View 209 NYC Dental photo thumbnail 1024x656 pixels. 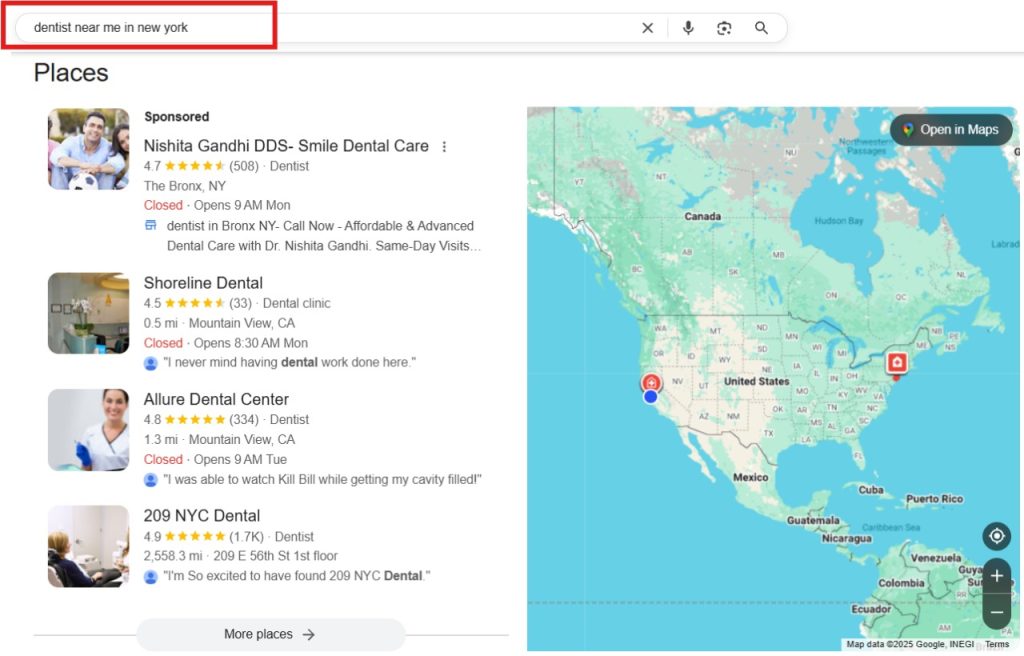click(x=88, y=546)
